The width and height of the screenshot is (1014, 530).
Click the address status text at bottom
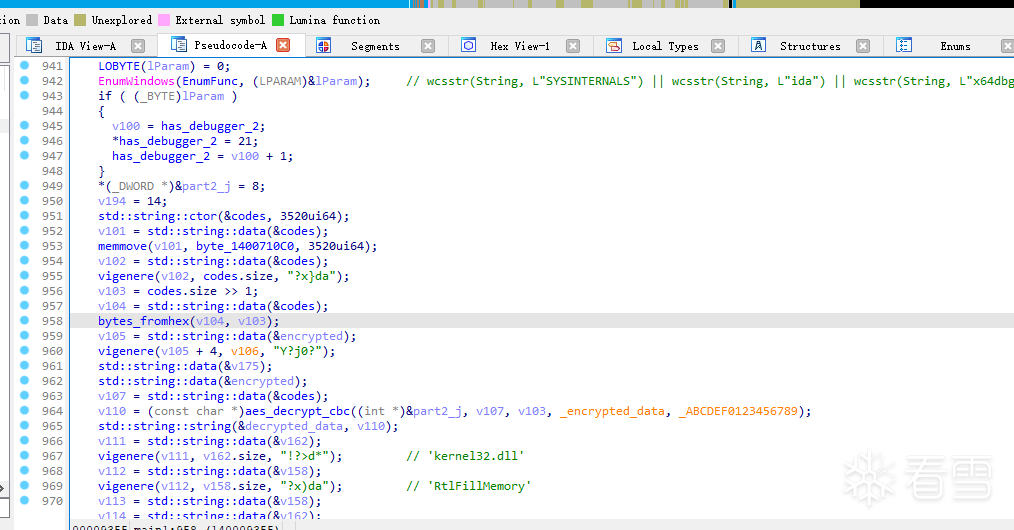175,528
